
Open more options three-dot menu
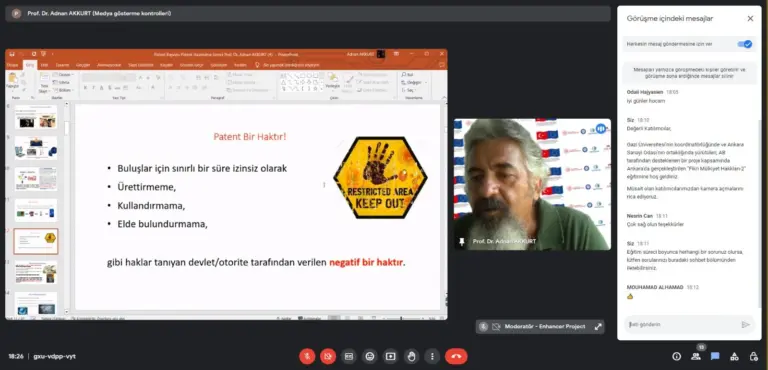pos(432,356)
